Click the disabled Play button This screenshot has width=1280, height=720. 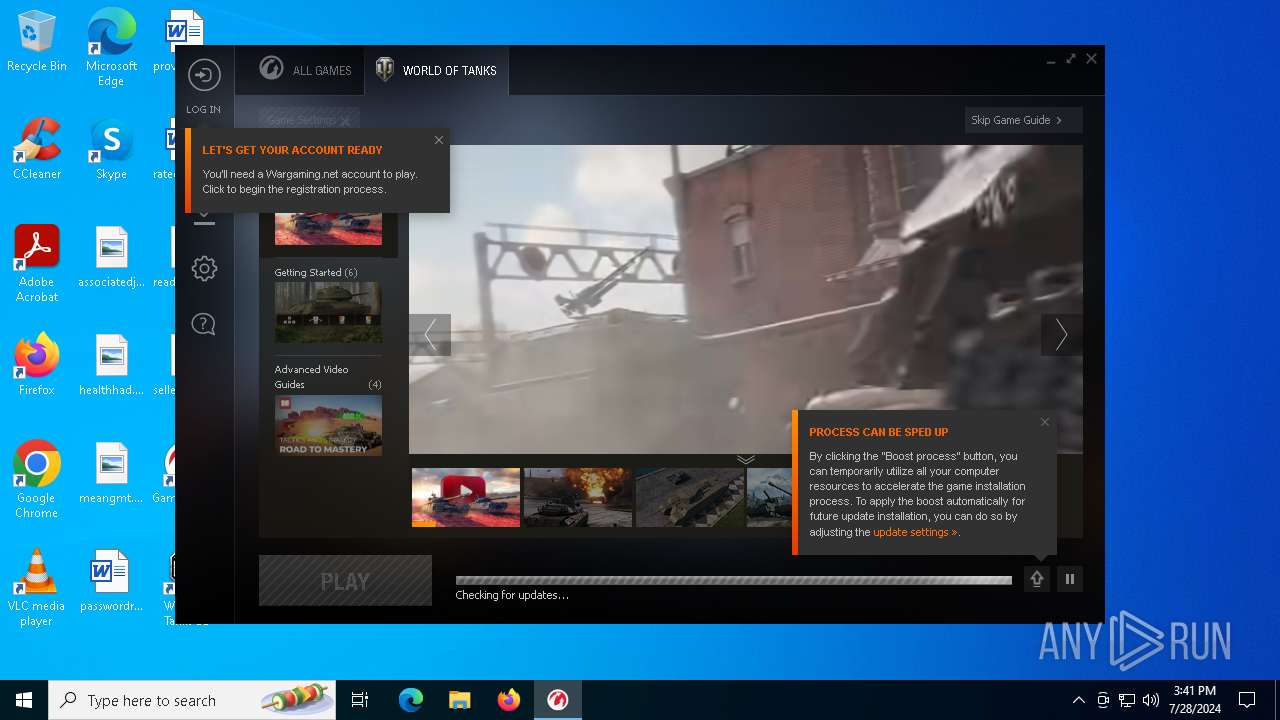(345, 581)
